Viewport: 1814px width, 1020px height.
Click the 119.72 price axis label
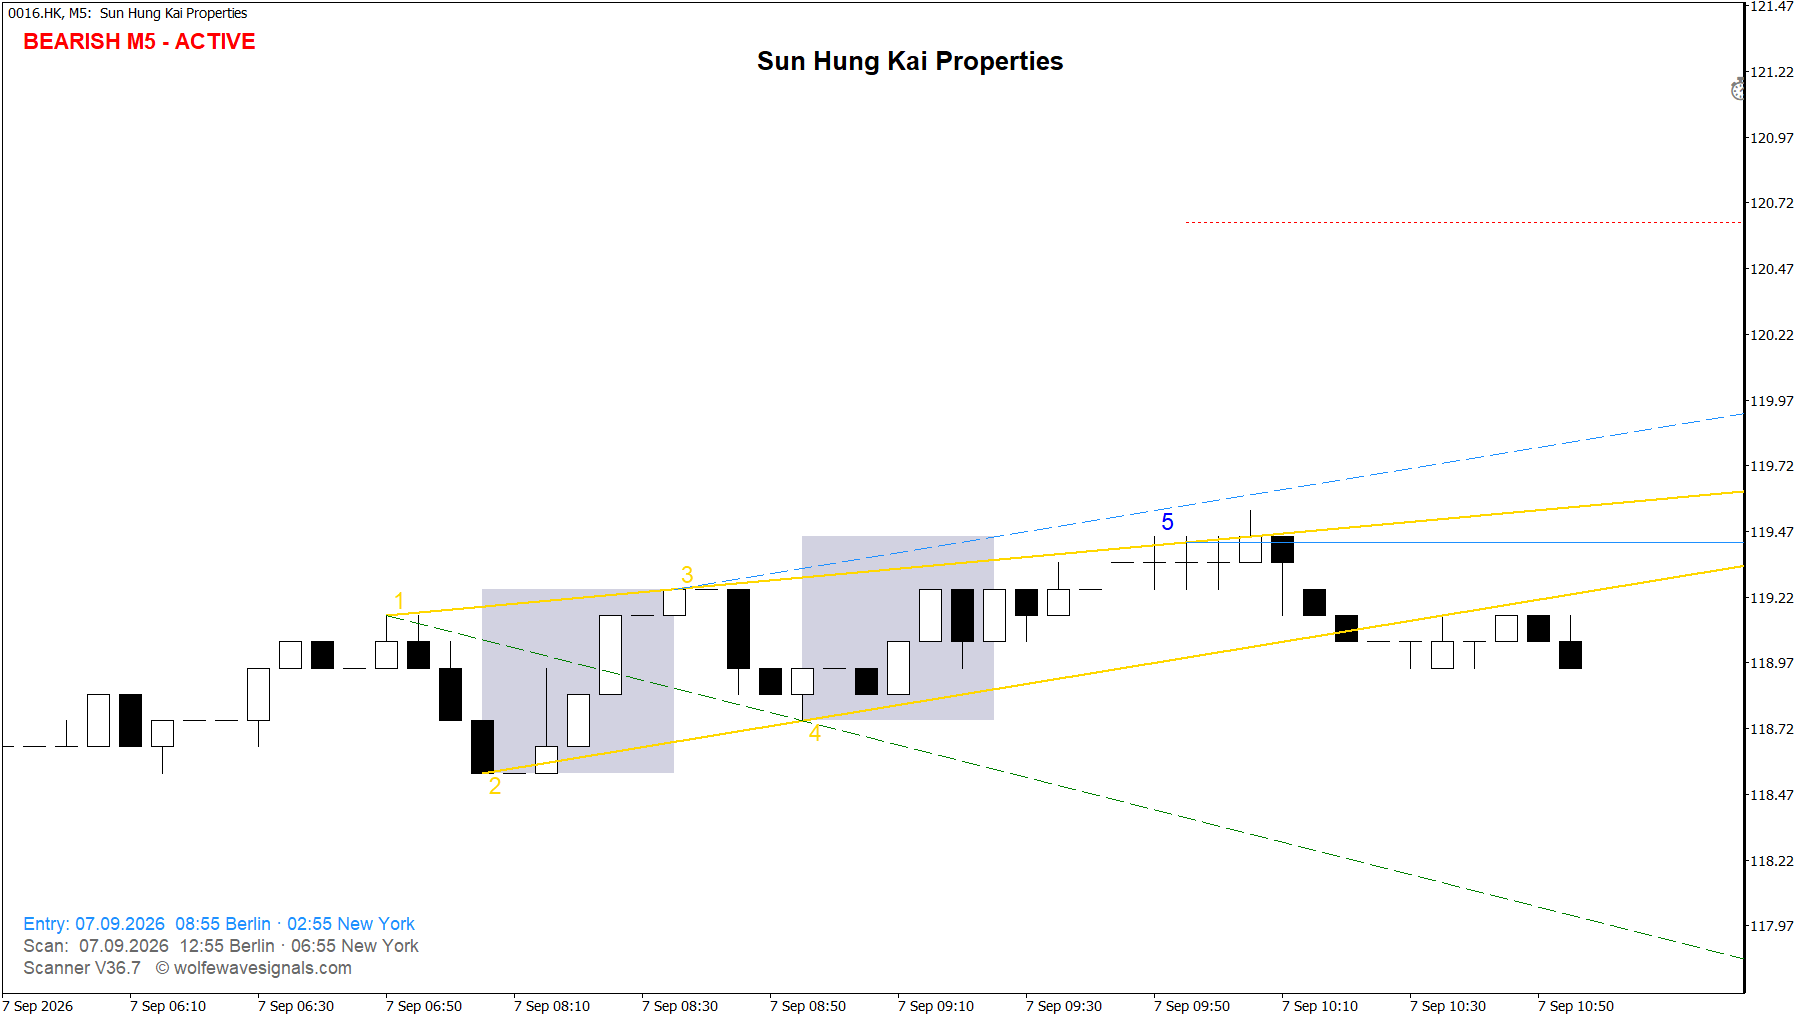click(x=1772, y=466)
